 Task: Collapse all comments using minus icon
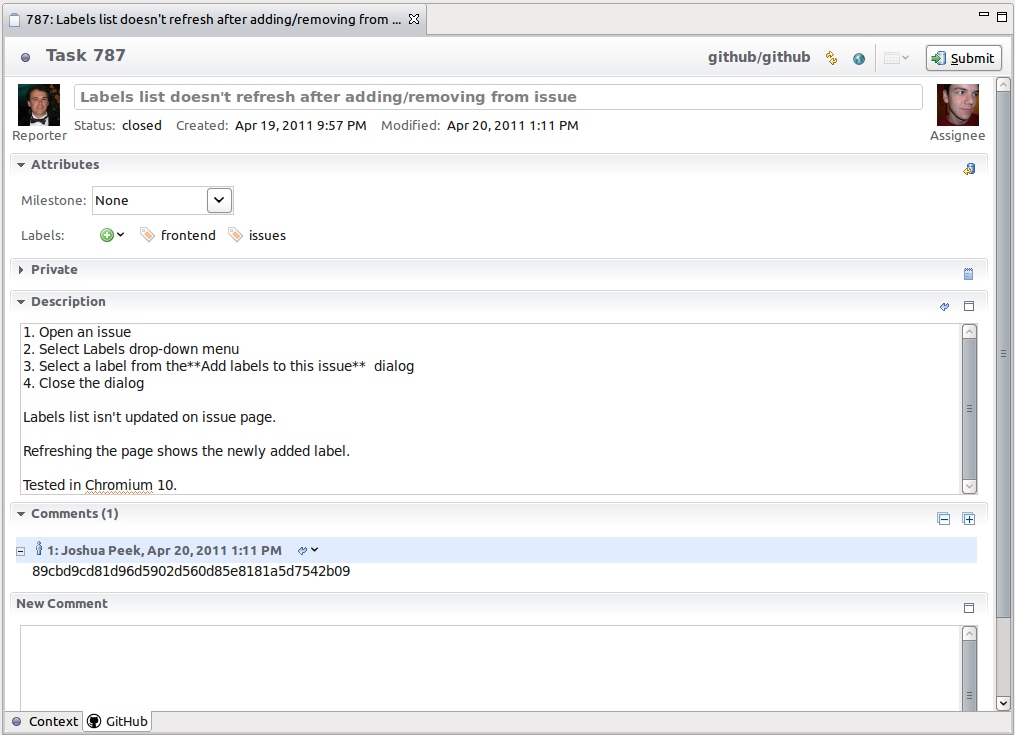[943, 518]
